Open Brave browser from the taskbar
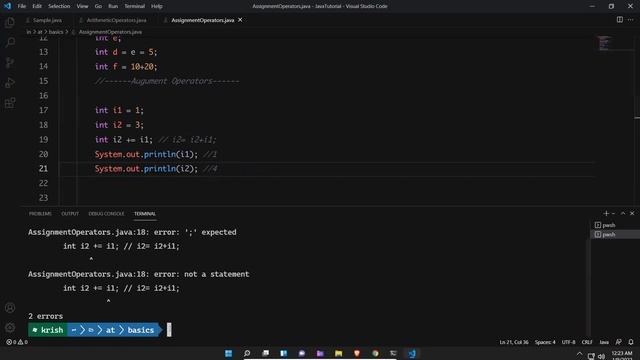The image size is (640, 360). pyautogui.click(x=357, y=353)
